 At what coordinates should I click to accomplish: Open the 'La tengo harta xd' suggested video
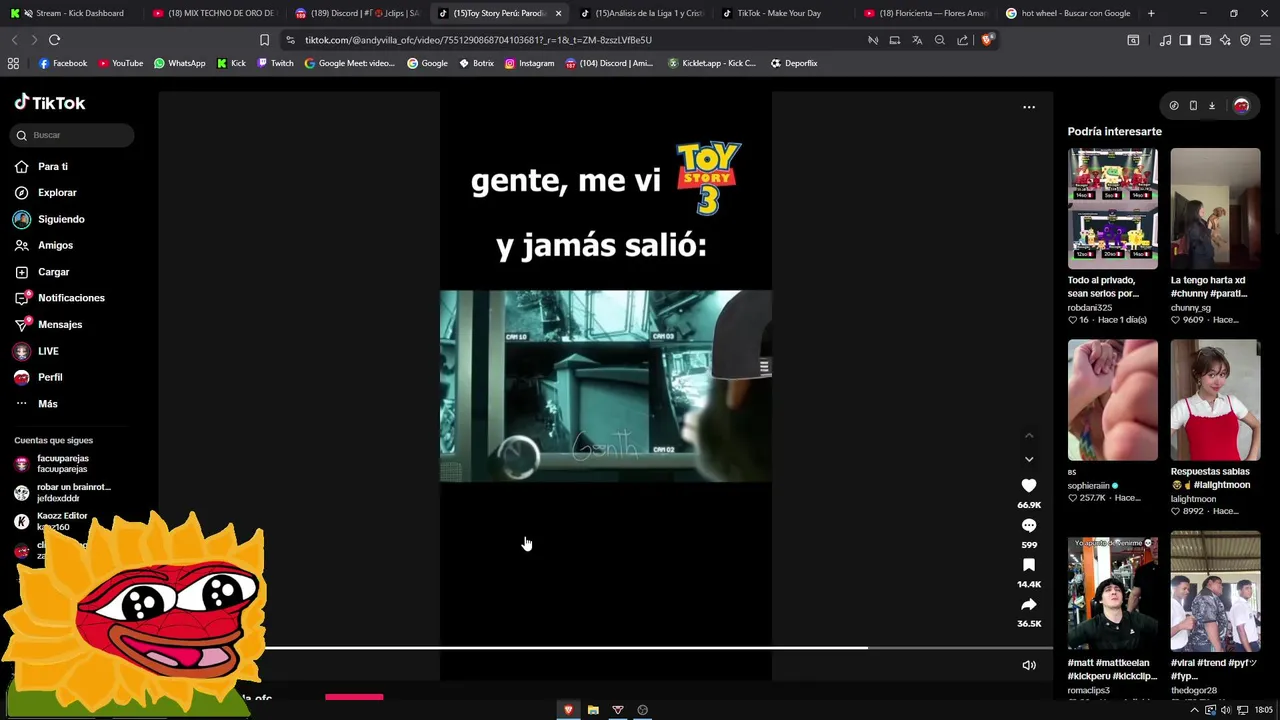1215,208
